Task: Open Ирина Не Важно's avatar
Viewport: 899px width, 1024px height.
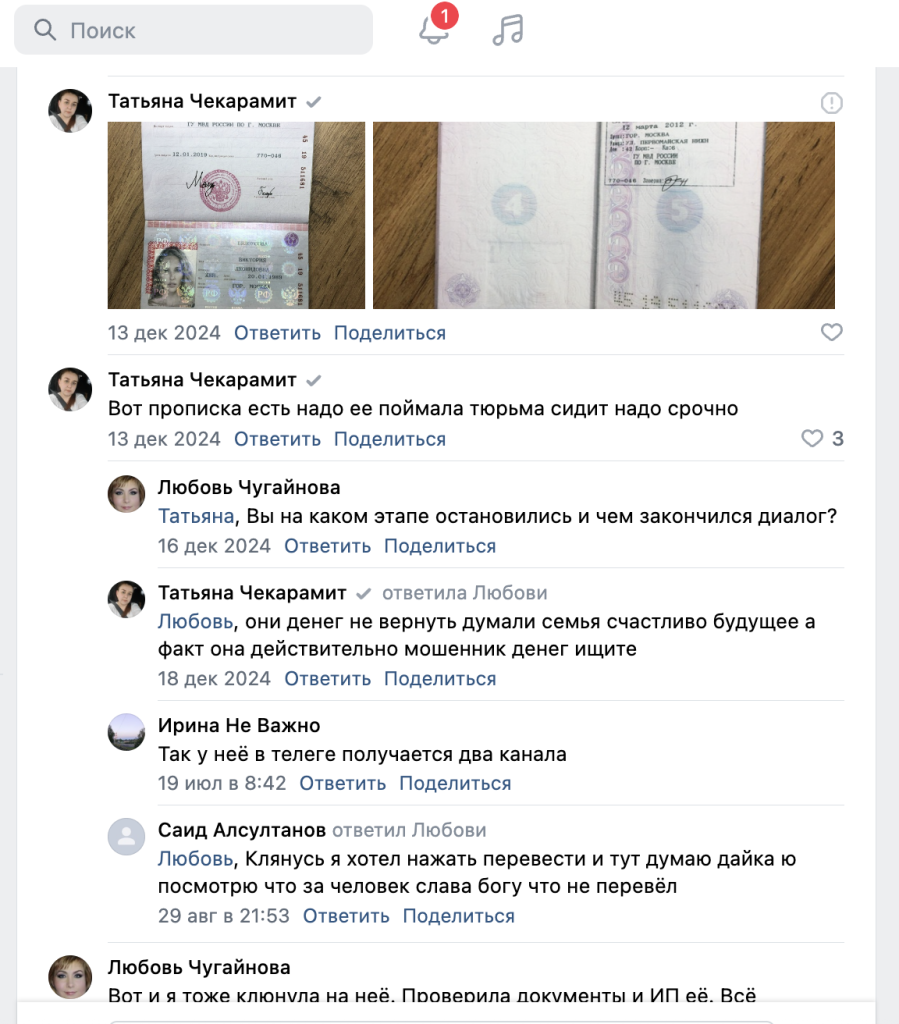Action: (126, 731)
